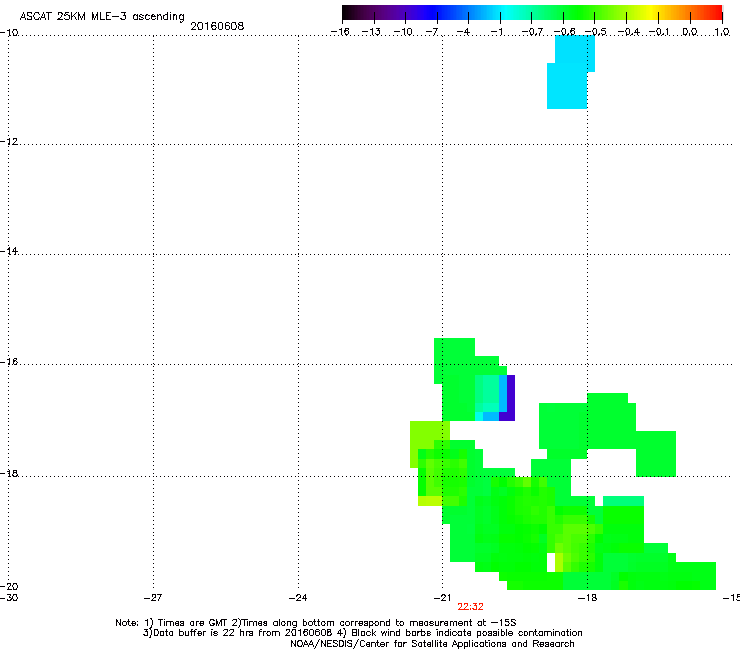Click the -16 colorbar tick label
The width and height of the screenshot is (740, 650).
click(x=340, y=32)
